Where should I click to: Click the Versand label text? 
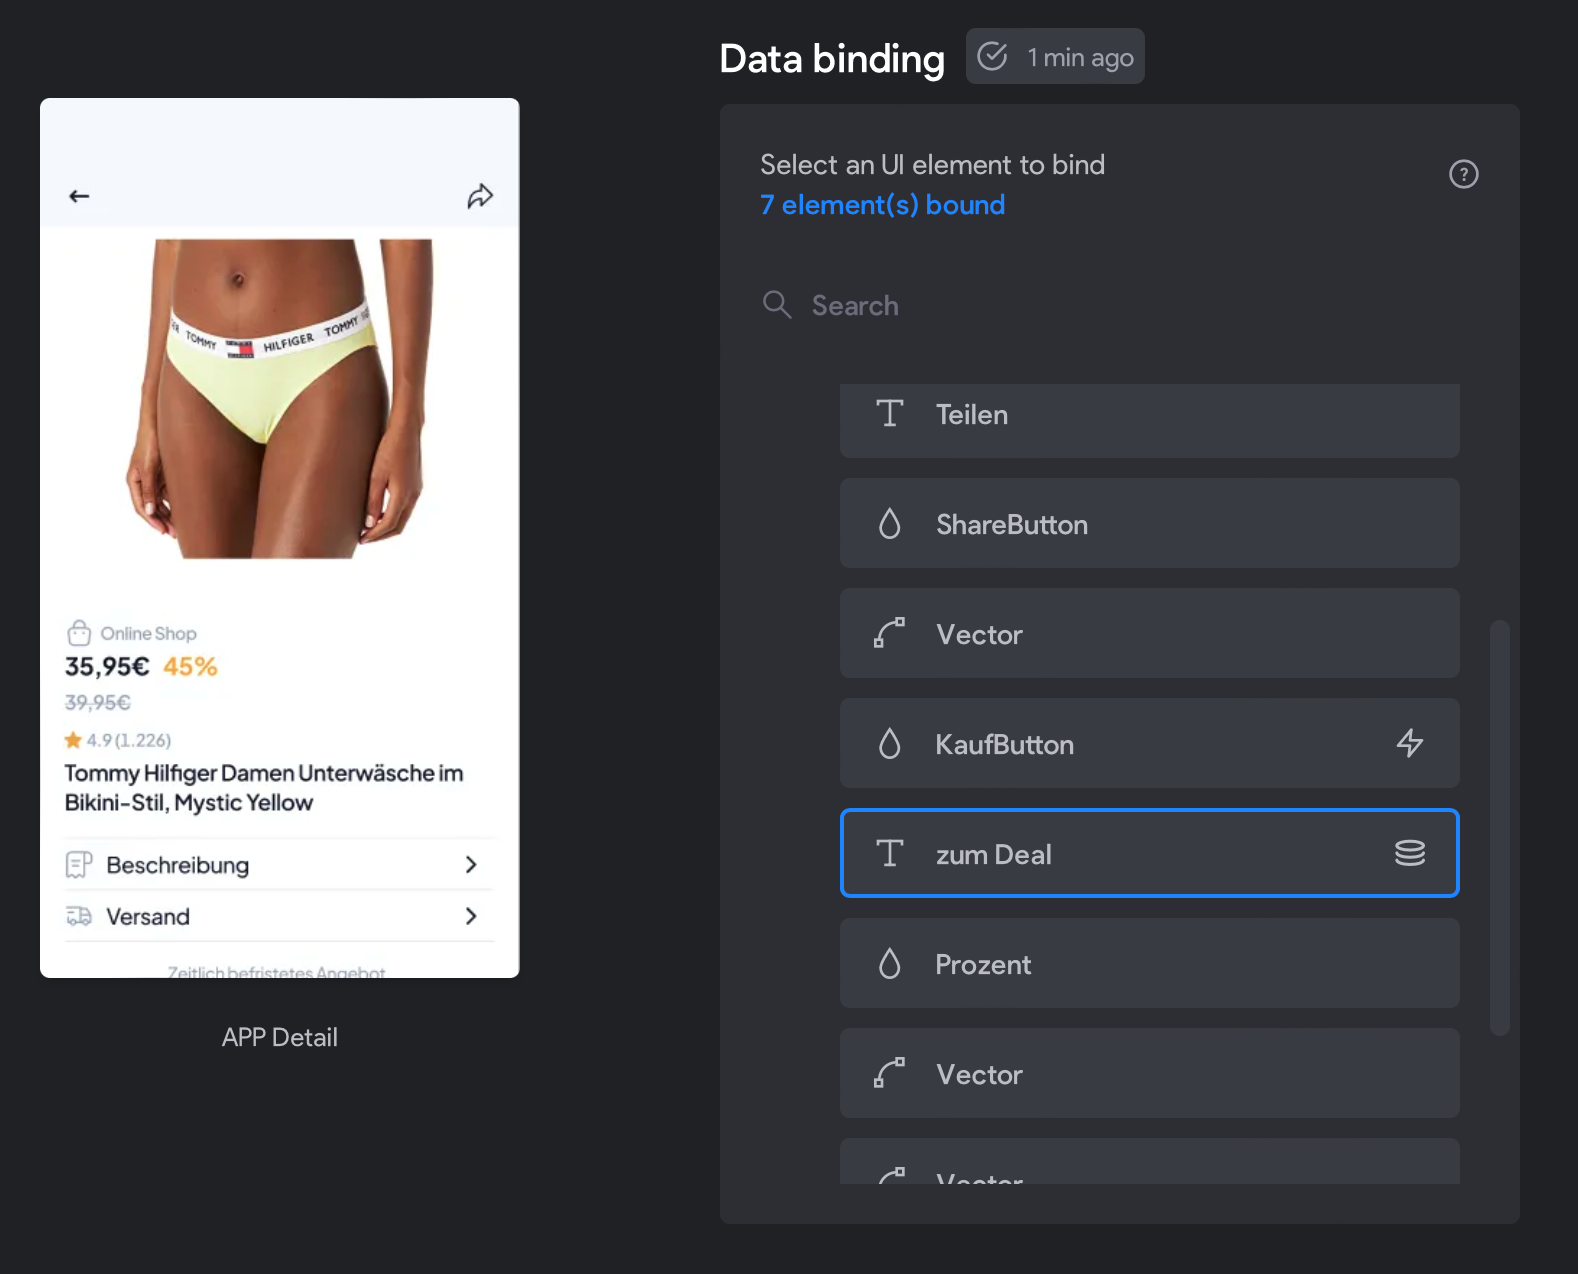coord(148,917)
